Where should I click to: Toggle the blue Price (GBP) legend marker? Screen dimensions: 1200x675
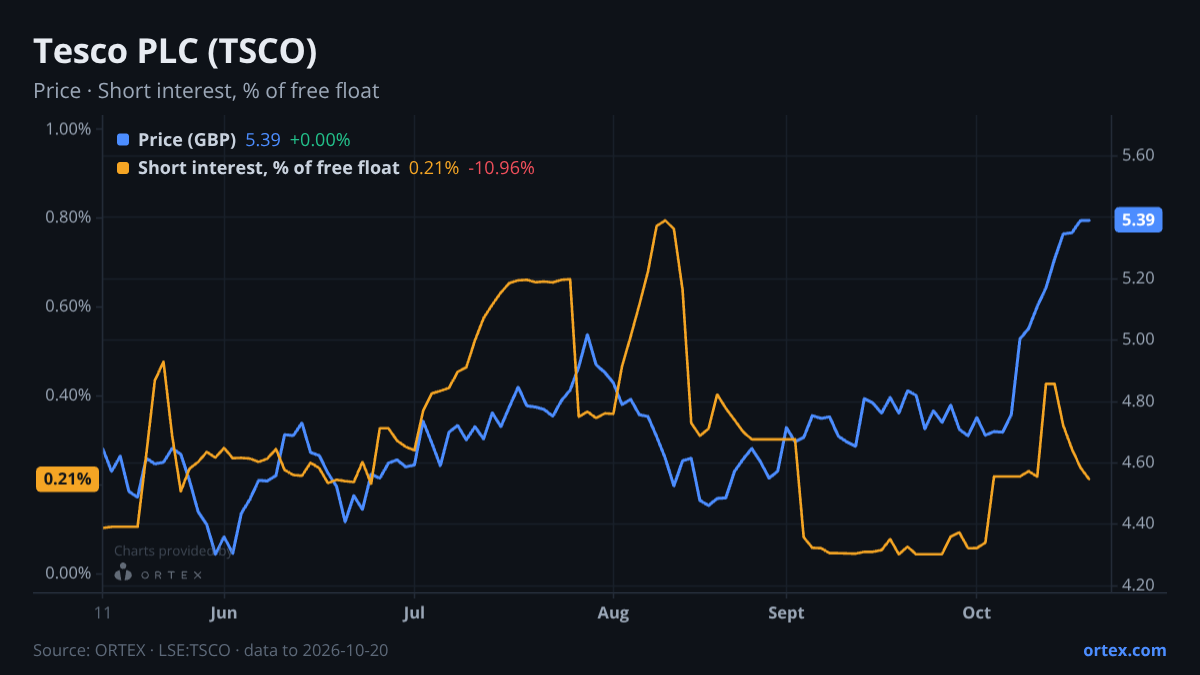tap(123, 140)
